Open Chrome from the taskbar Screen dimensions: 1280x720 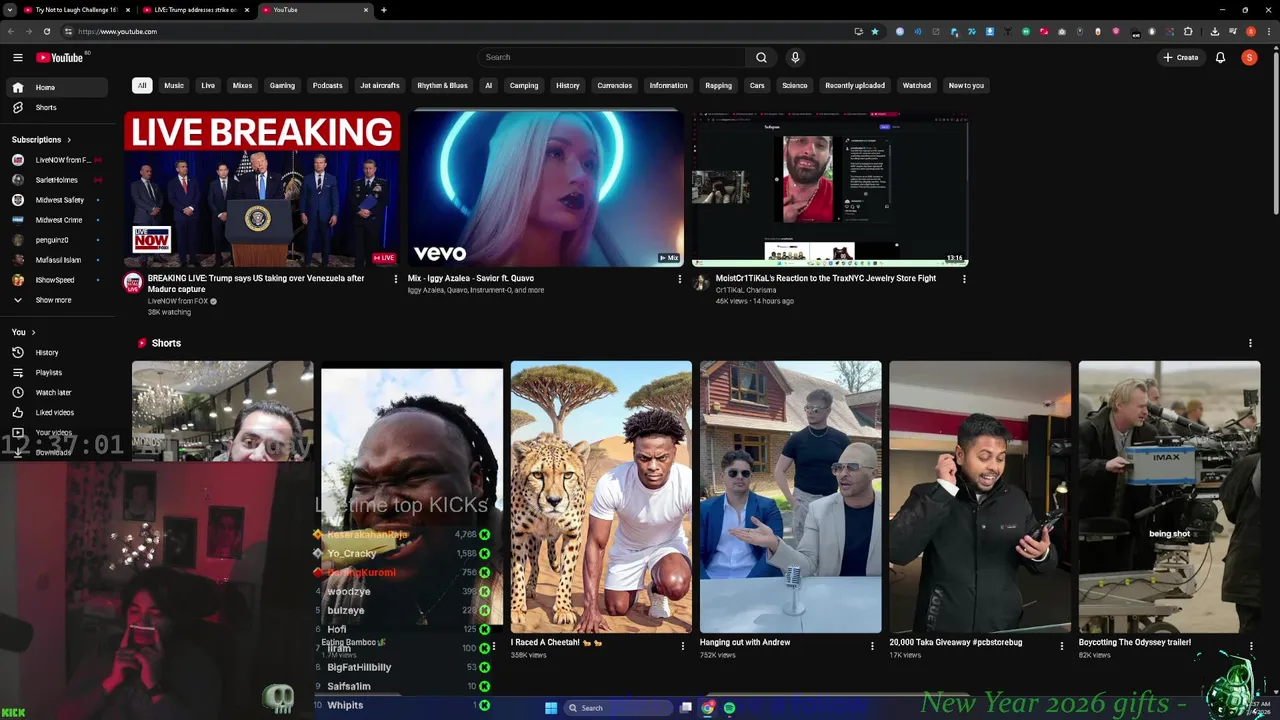(x=708, y=708)
